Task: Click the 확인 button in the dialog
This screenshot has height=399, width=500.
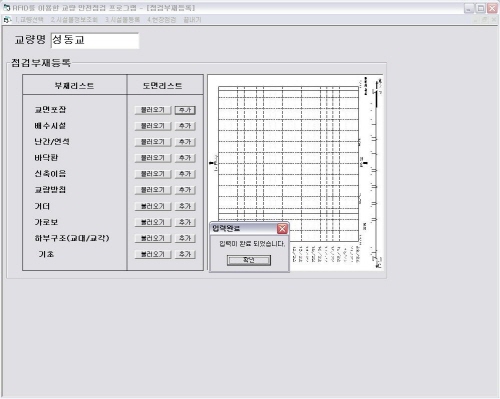Action: 249,260
